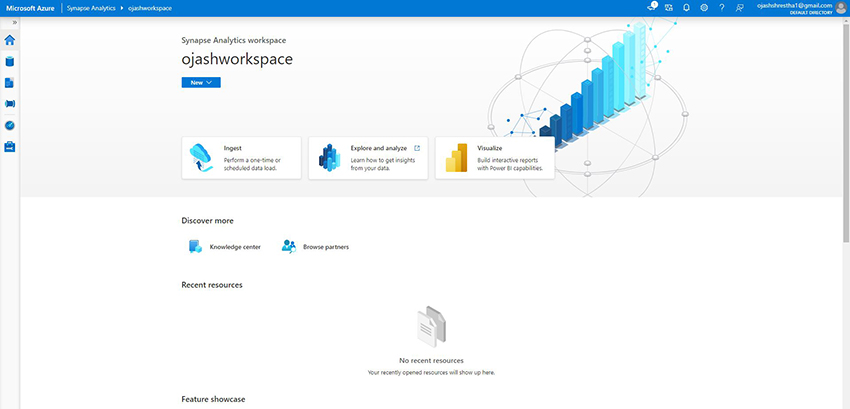Expand the left navigation sidebar

point(15,23)
